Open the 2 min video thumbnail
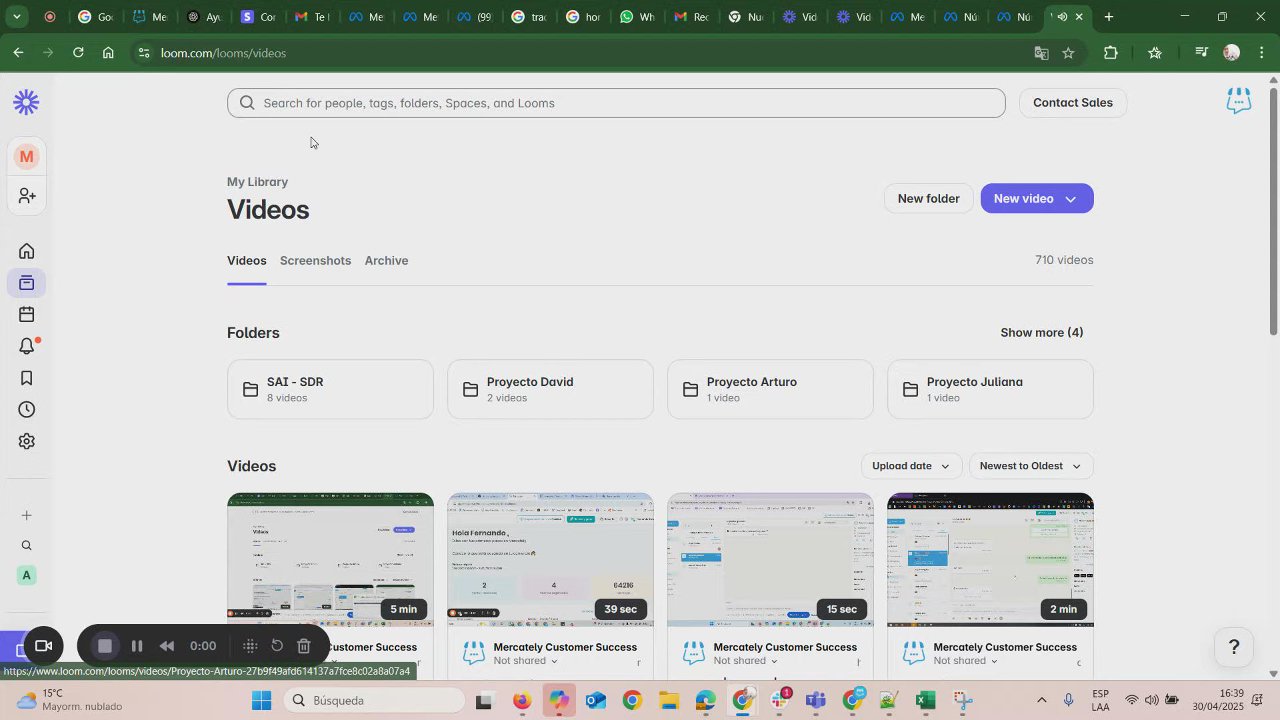 coord(990,560)
